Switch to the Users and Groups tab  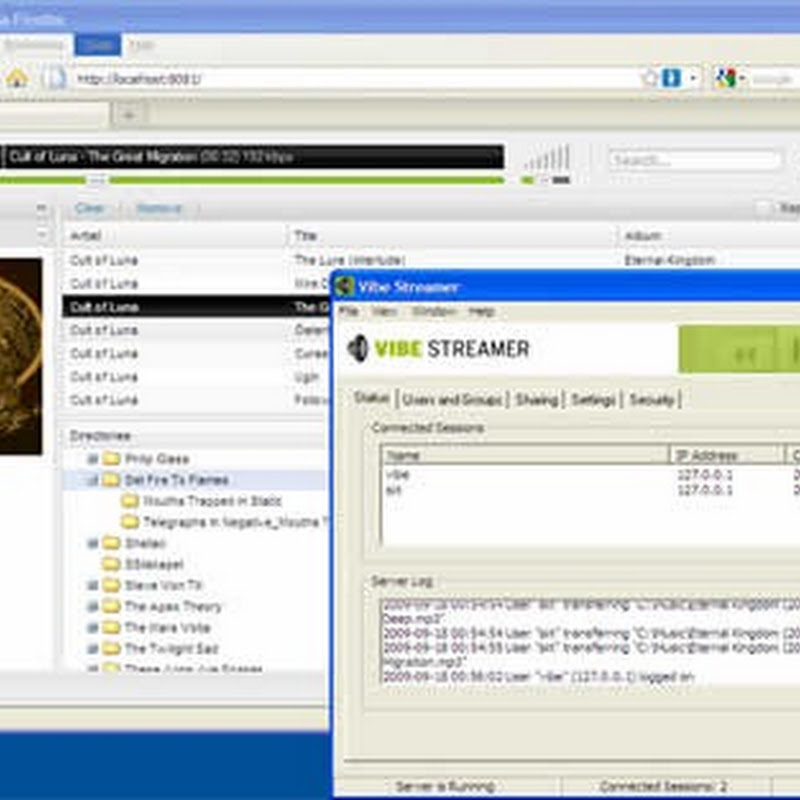(x=452, y=399)
